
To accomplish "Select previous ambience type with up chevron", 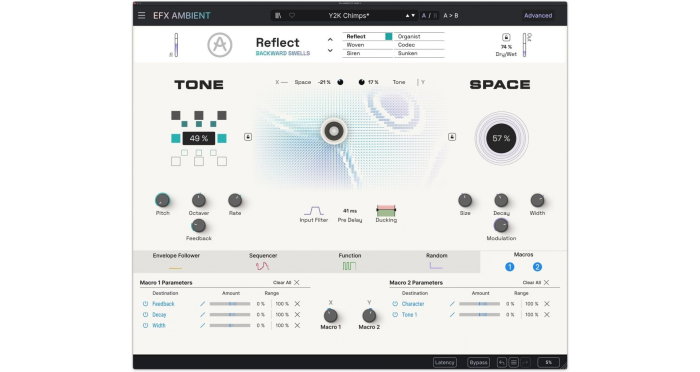I will point(330,40).
